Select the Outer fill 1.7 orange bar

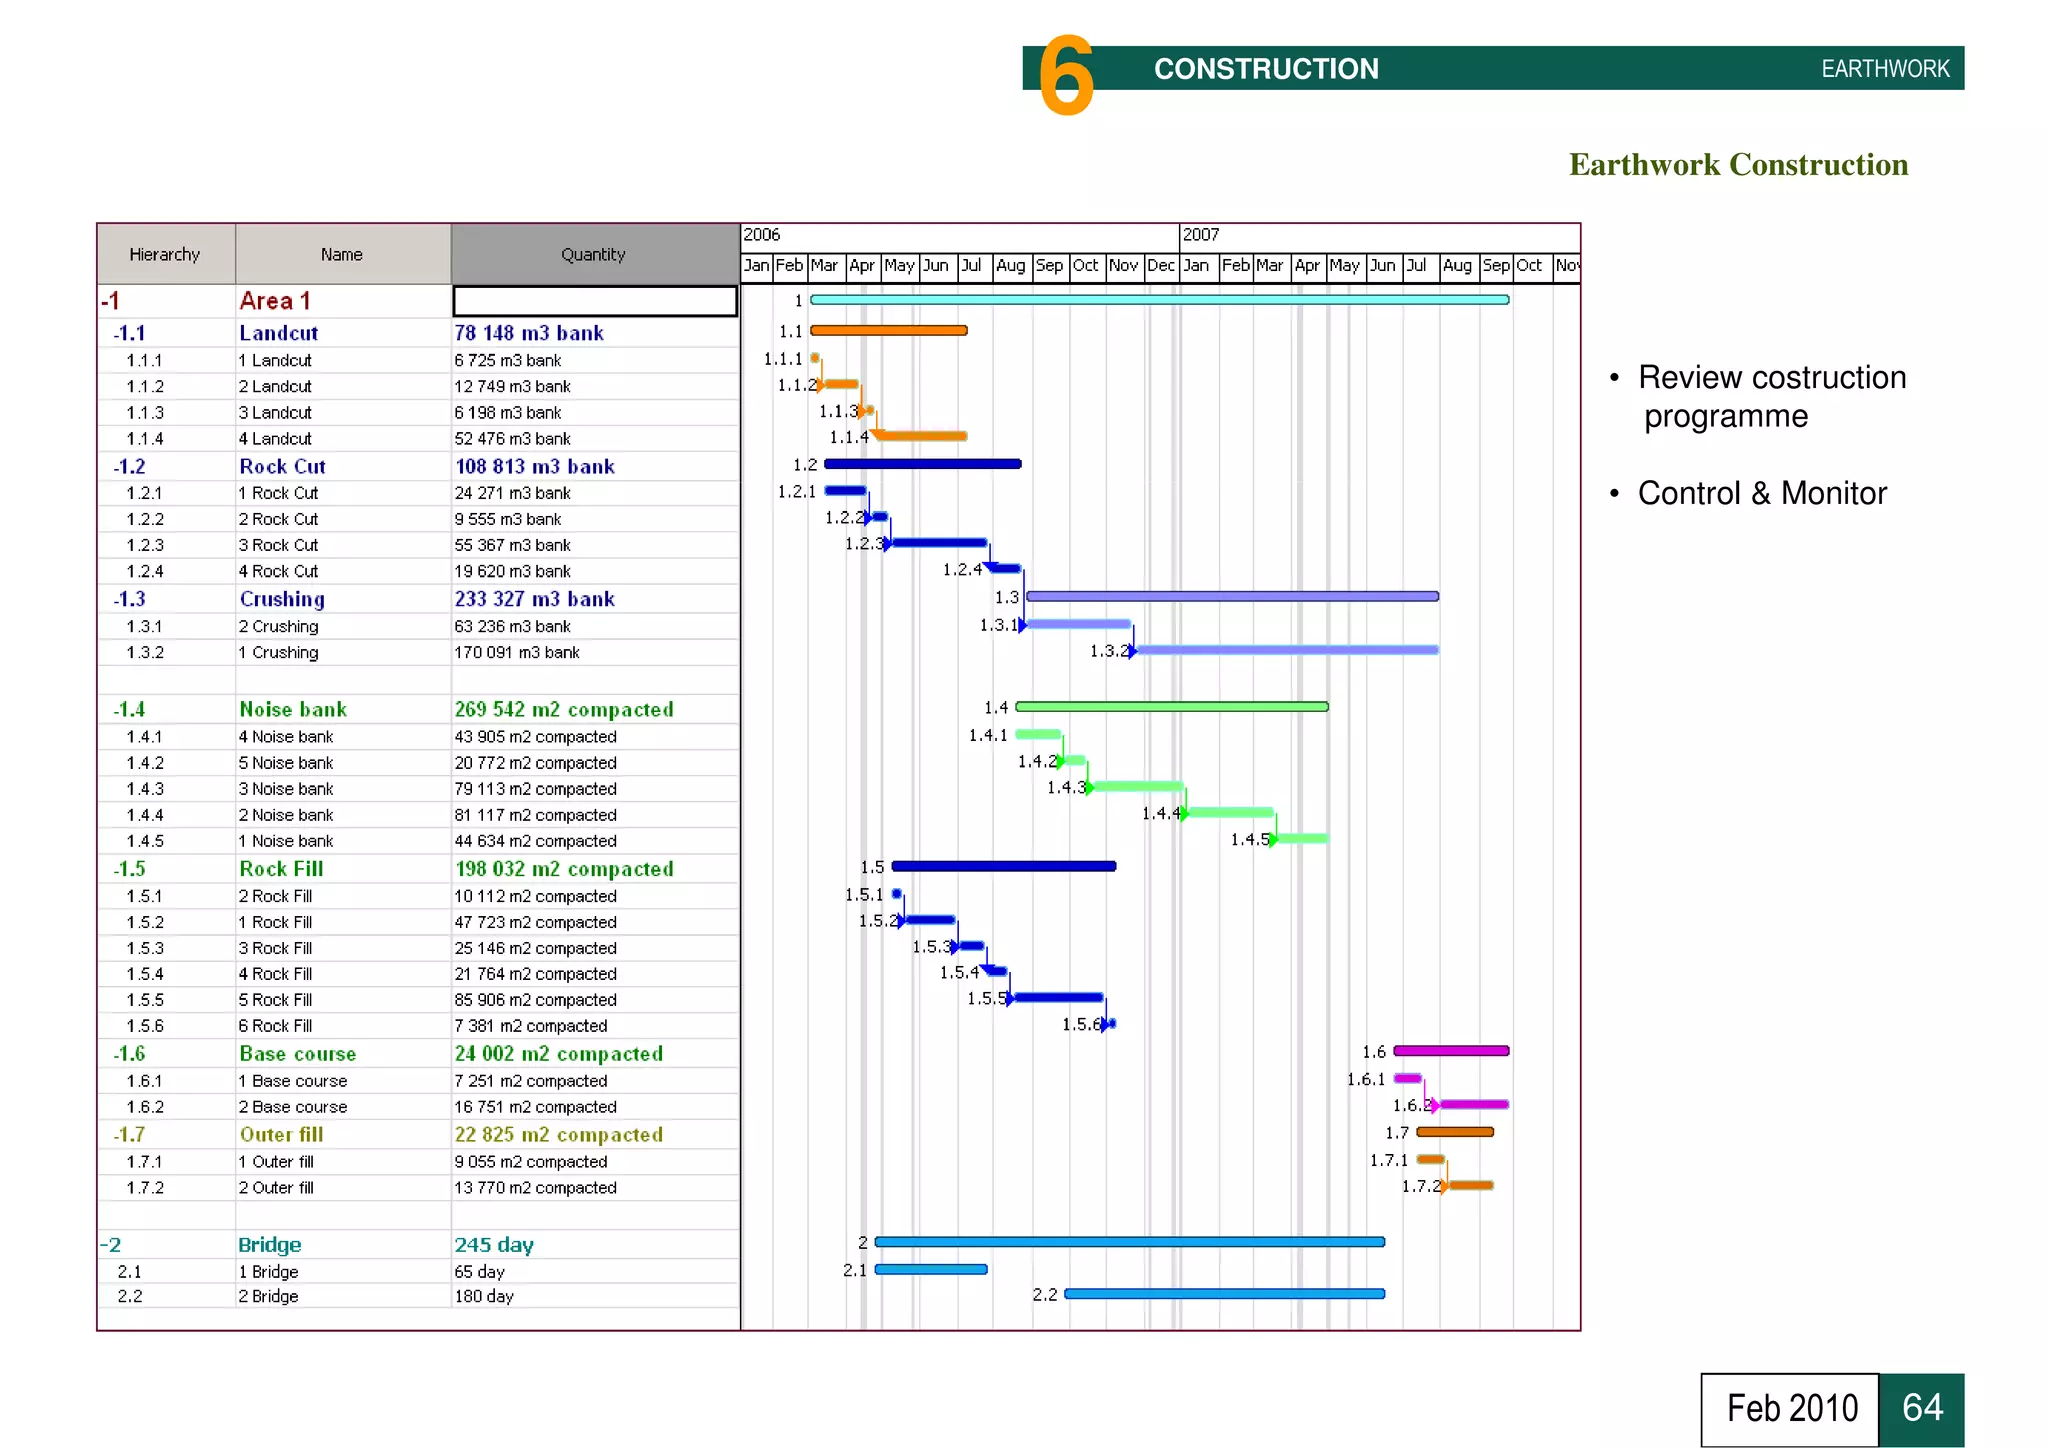point(1455,1132)
